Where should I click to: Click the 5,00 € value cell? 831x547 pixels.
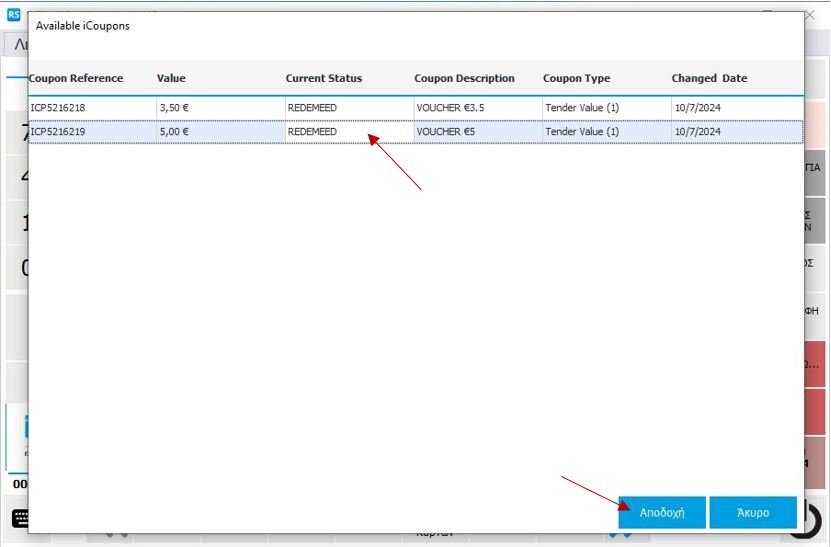pyautogui.click(x=174, y=132)
